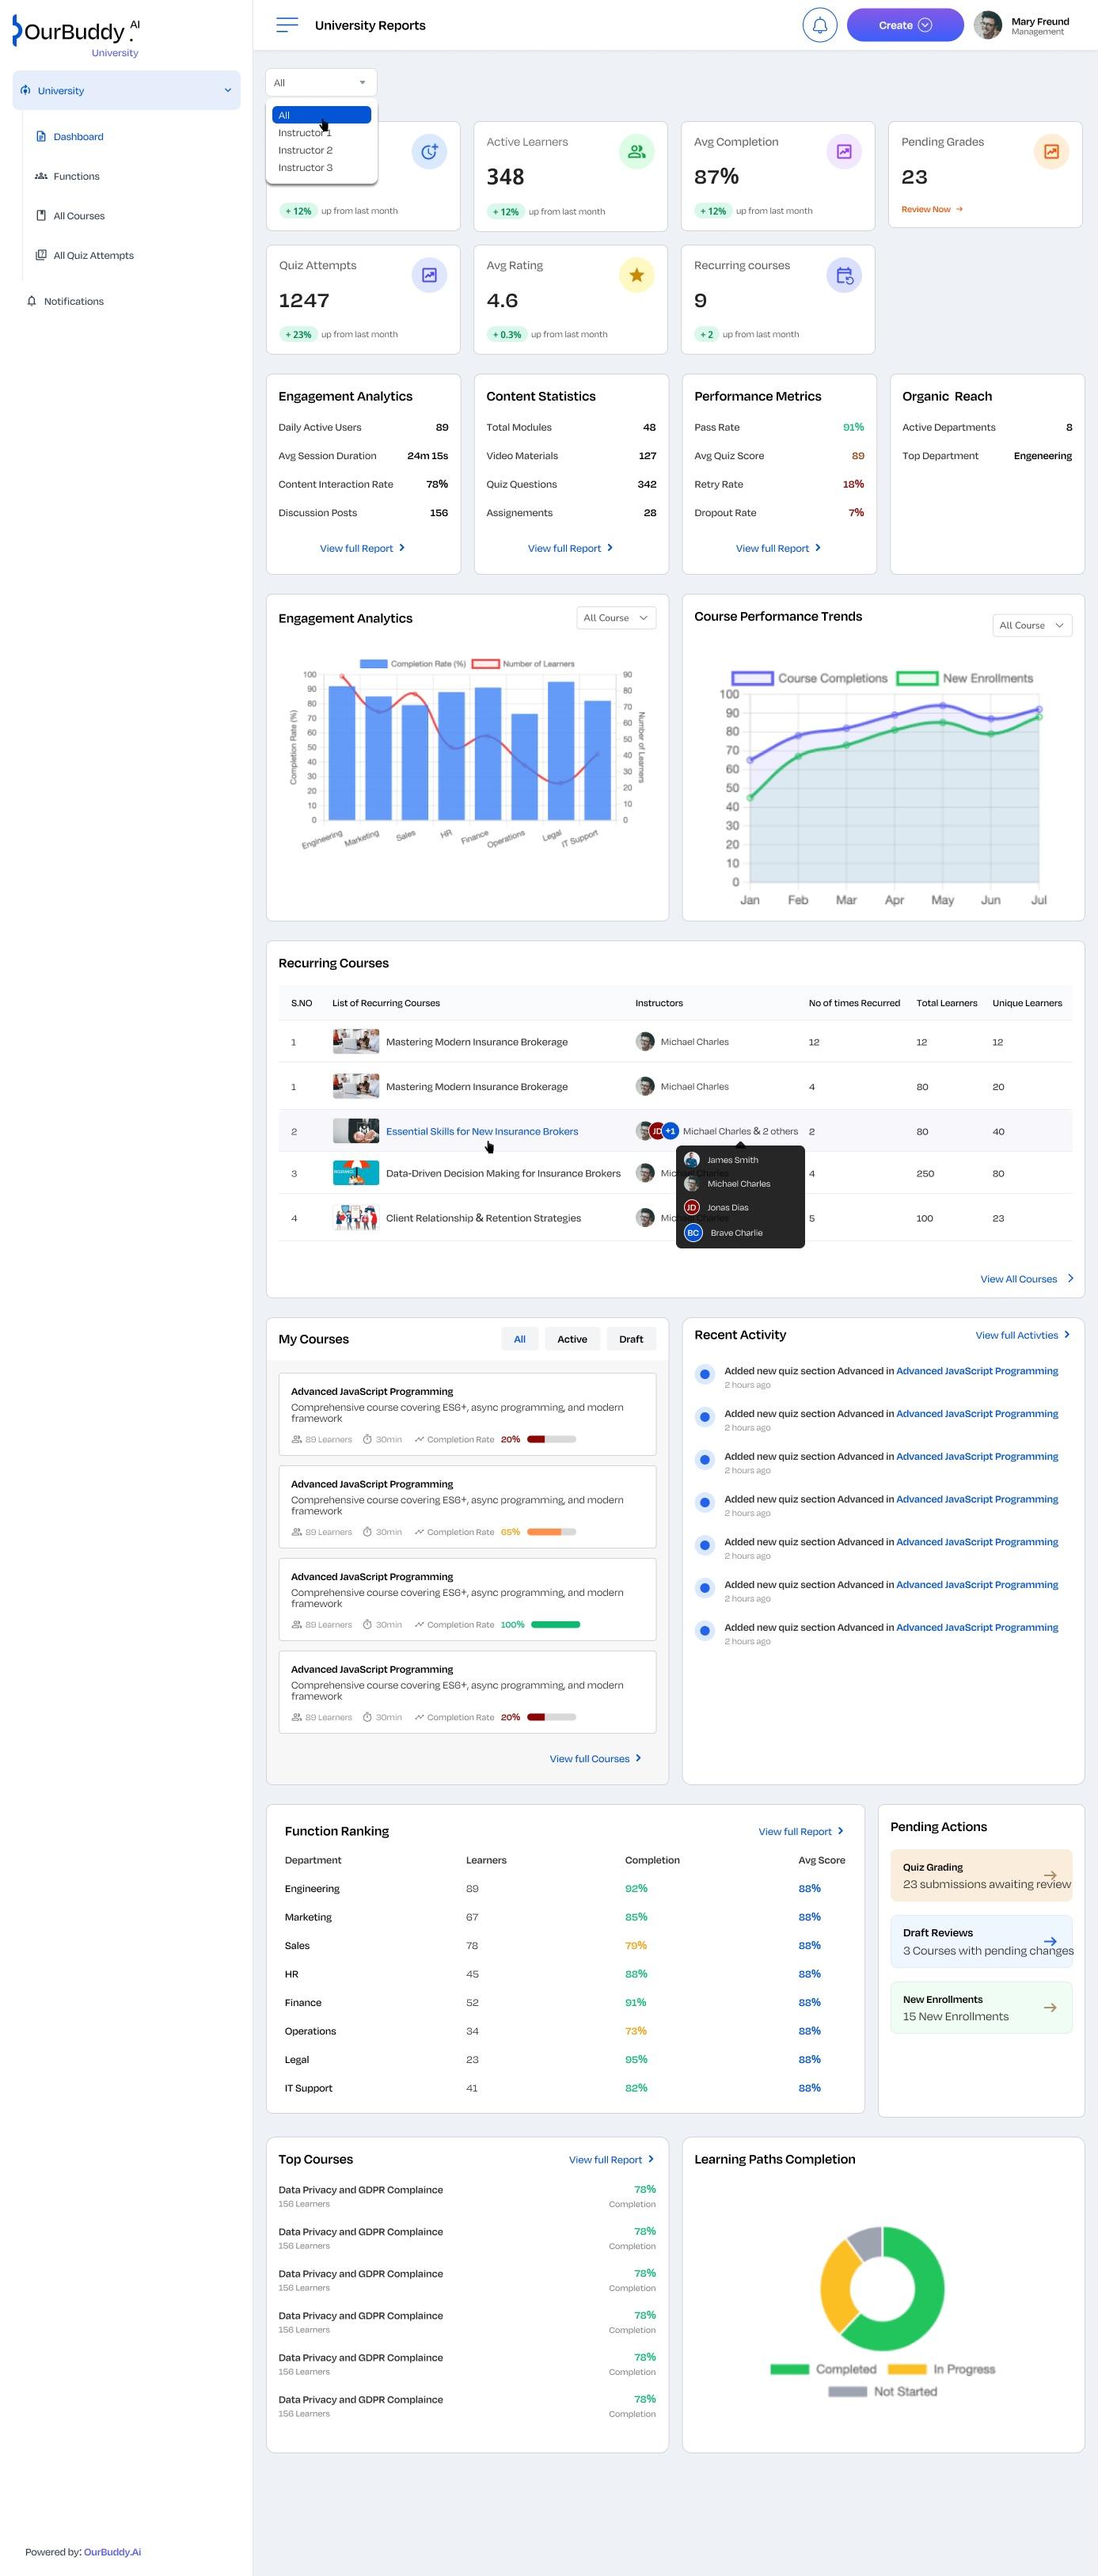This screenshot has width=1098, height=2576.
Task: Click the Avg Rating star icon
Action: coord(636,275)
